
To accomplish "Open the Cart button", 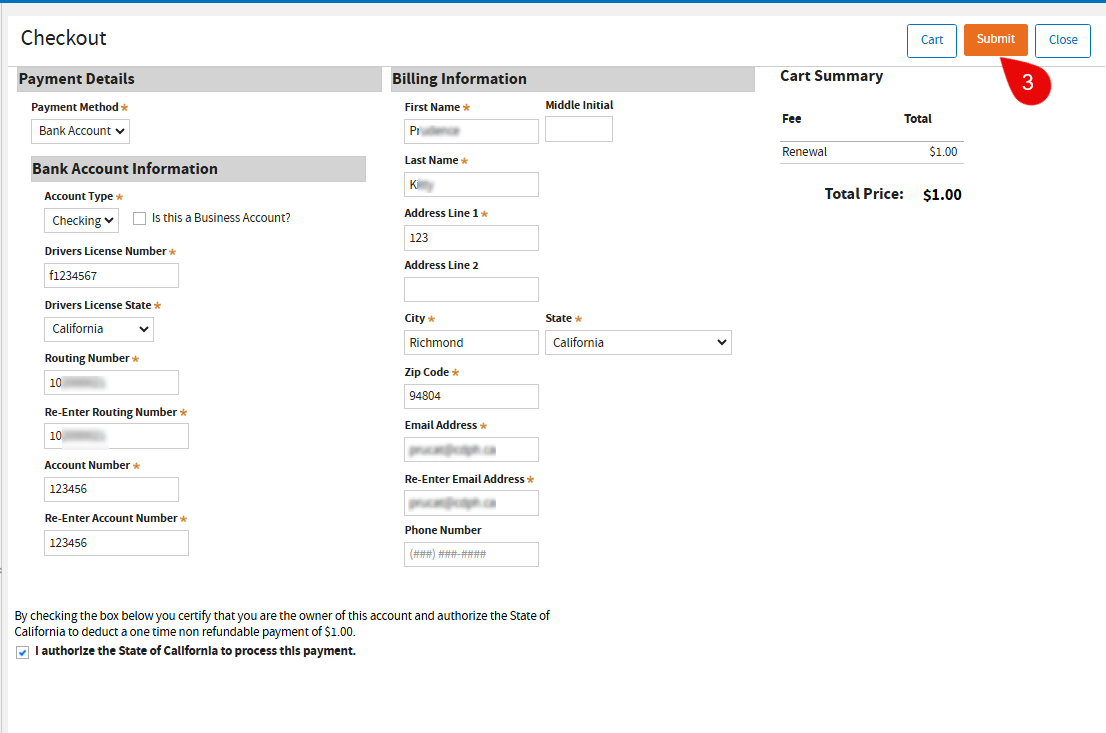I will (x=931, y=40).
